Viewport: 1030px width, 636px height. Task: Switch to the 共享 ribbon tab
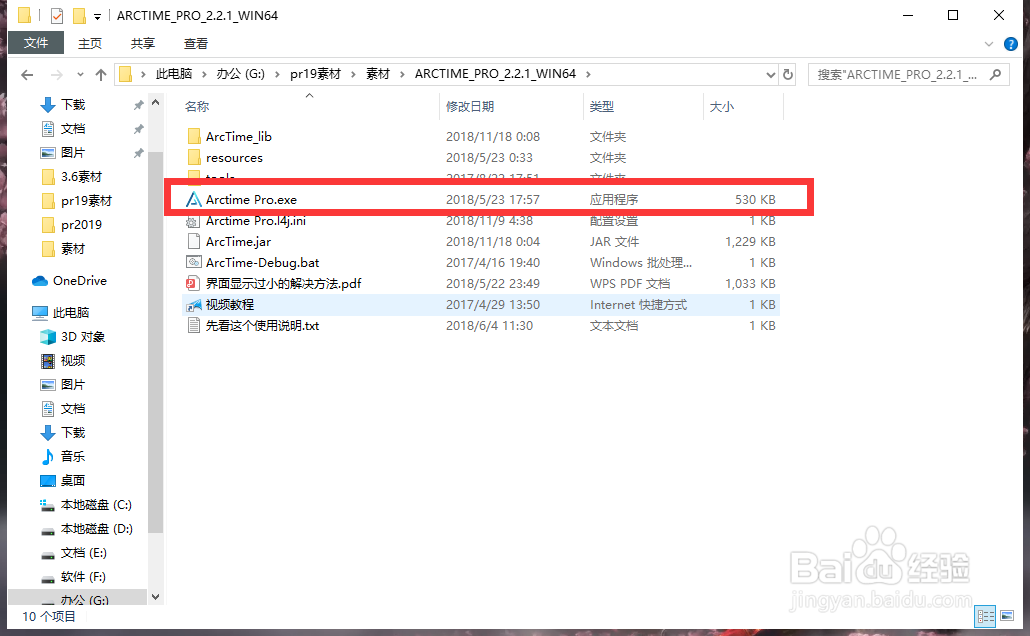[143, 43]
